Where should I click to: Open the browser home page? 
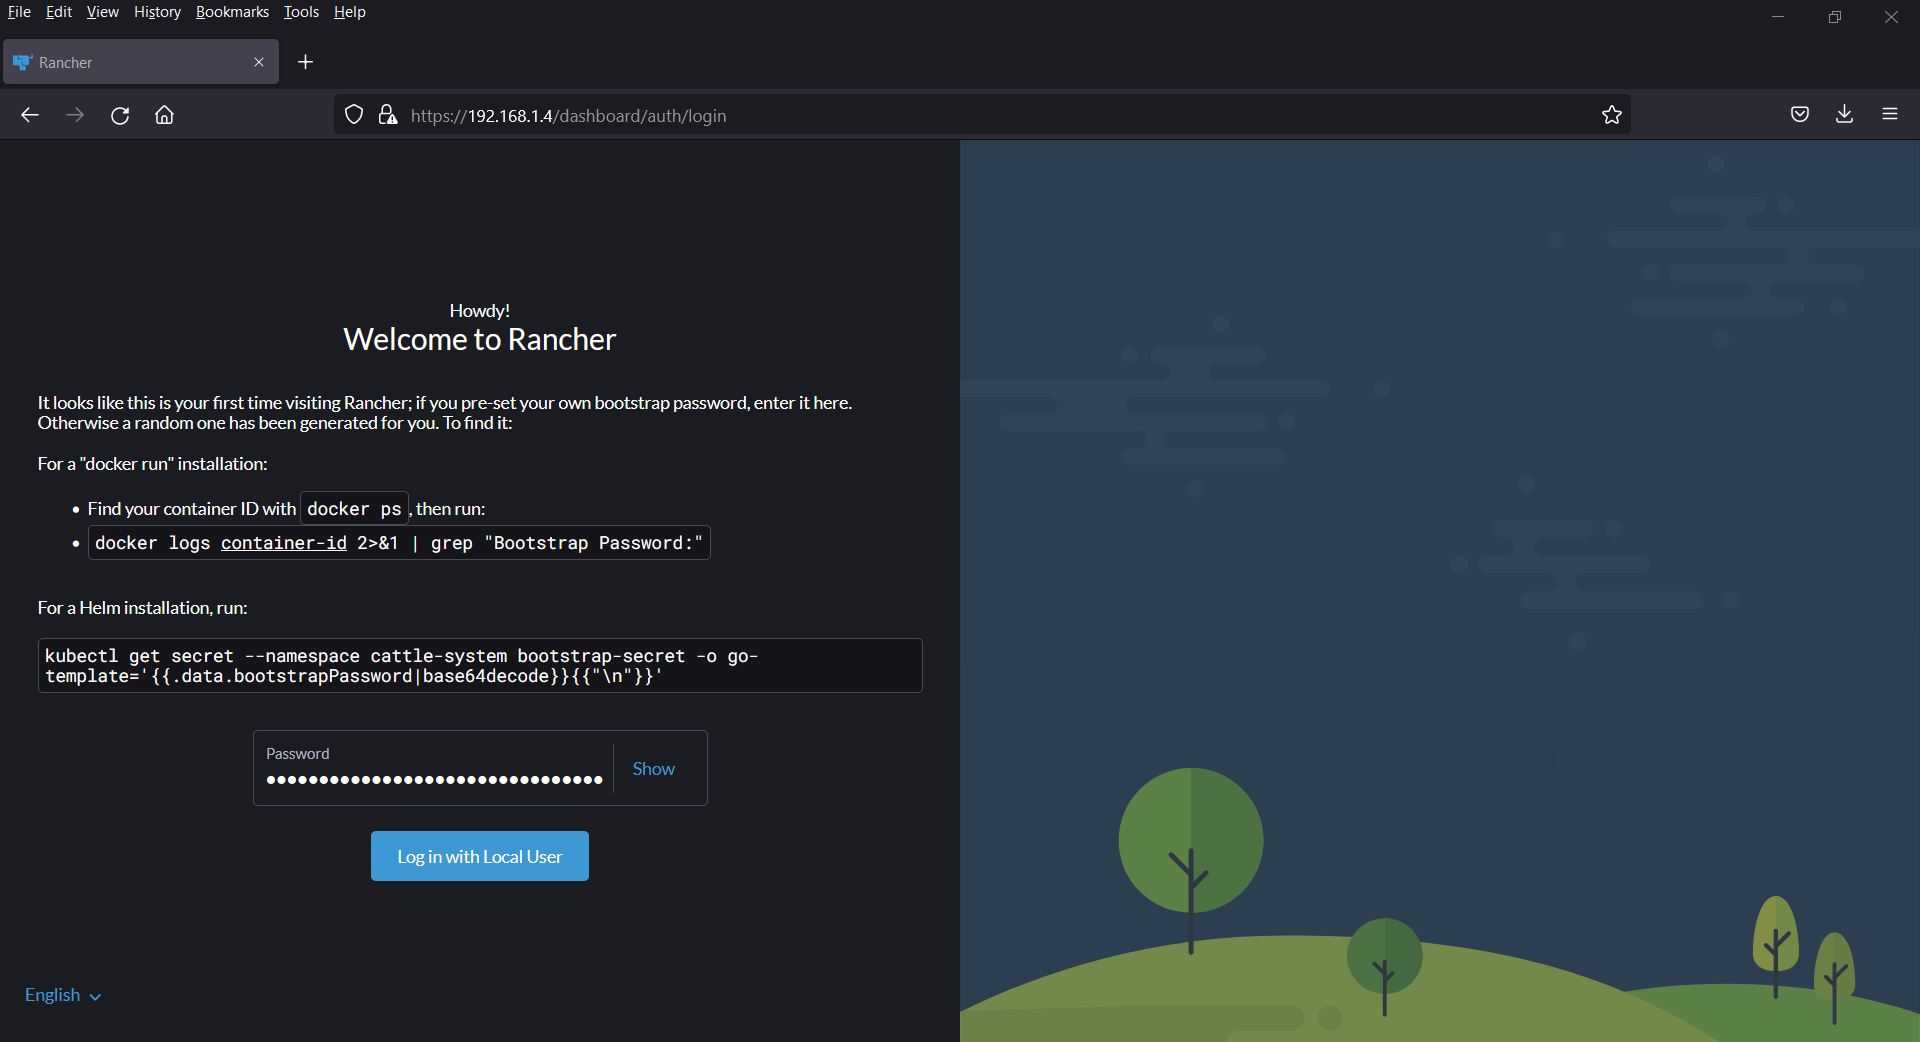coord(165,115)
